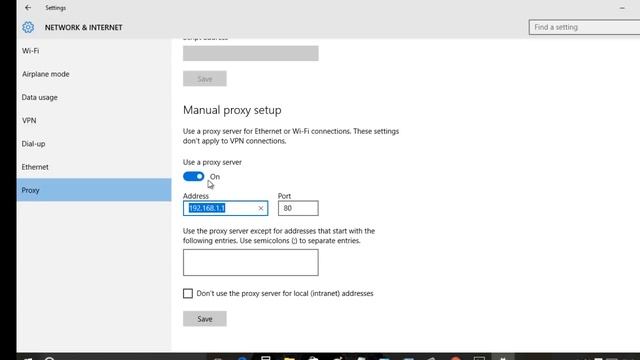640x360 pixels.
Task: Click the Port field showing 80
Action: point(298,208)
